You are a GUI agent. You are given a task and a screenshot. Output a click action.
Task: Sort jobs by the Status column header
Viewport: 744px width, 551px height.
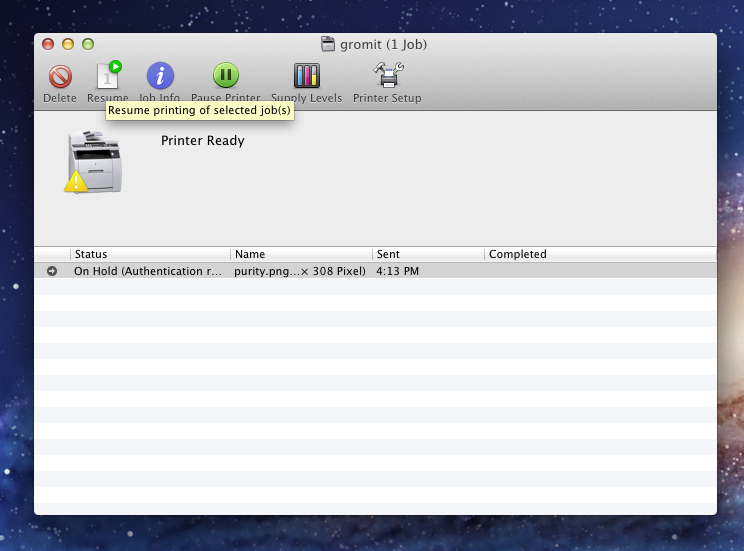(150, 254)
